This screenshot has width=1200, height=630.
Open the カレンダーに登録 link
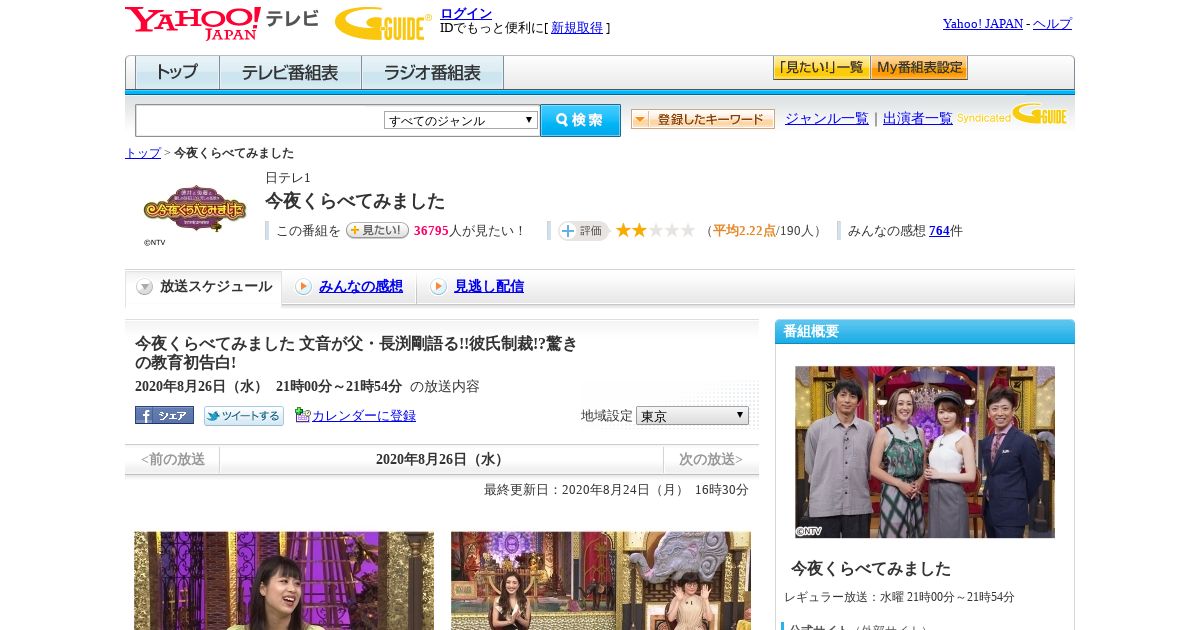(x=364, y=416)
